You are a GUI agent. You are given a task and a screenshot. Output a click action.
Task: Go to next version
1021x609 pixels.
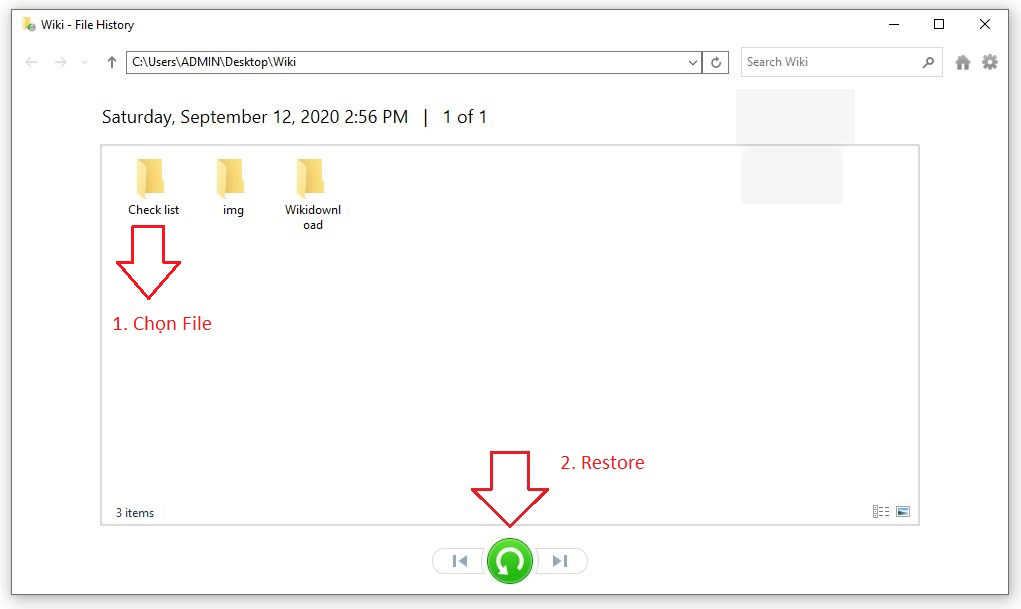coord(560,561)
